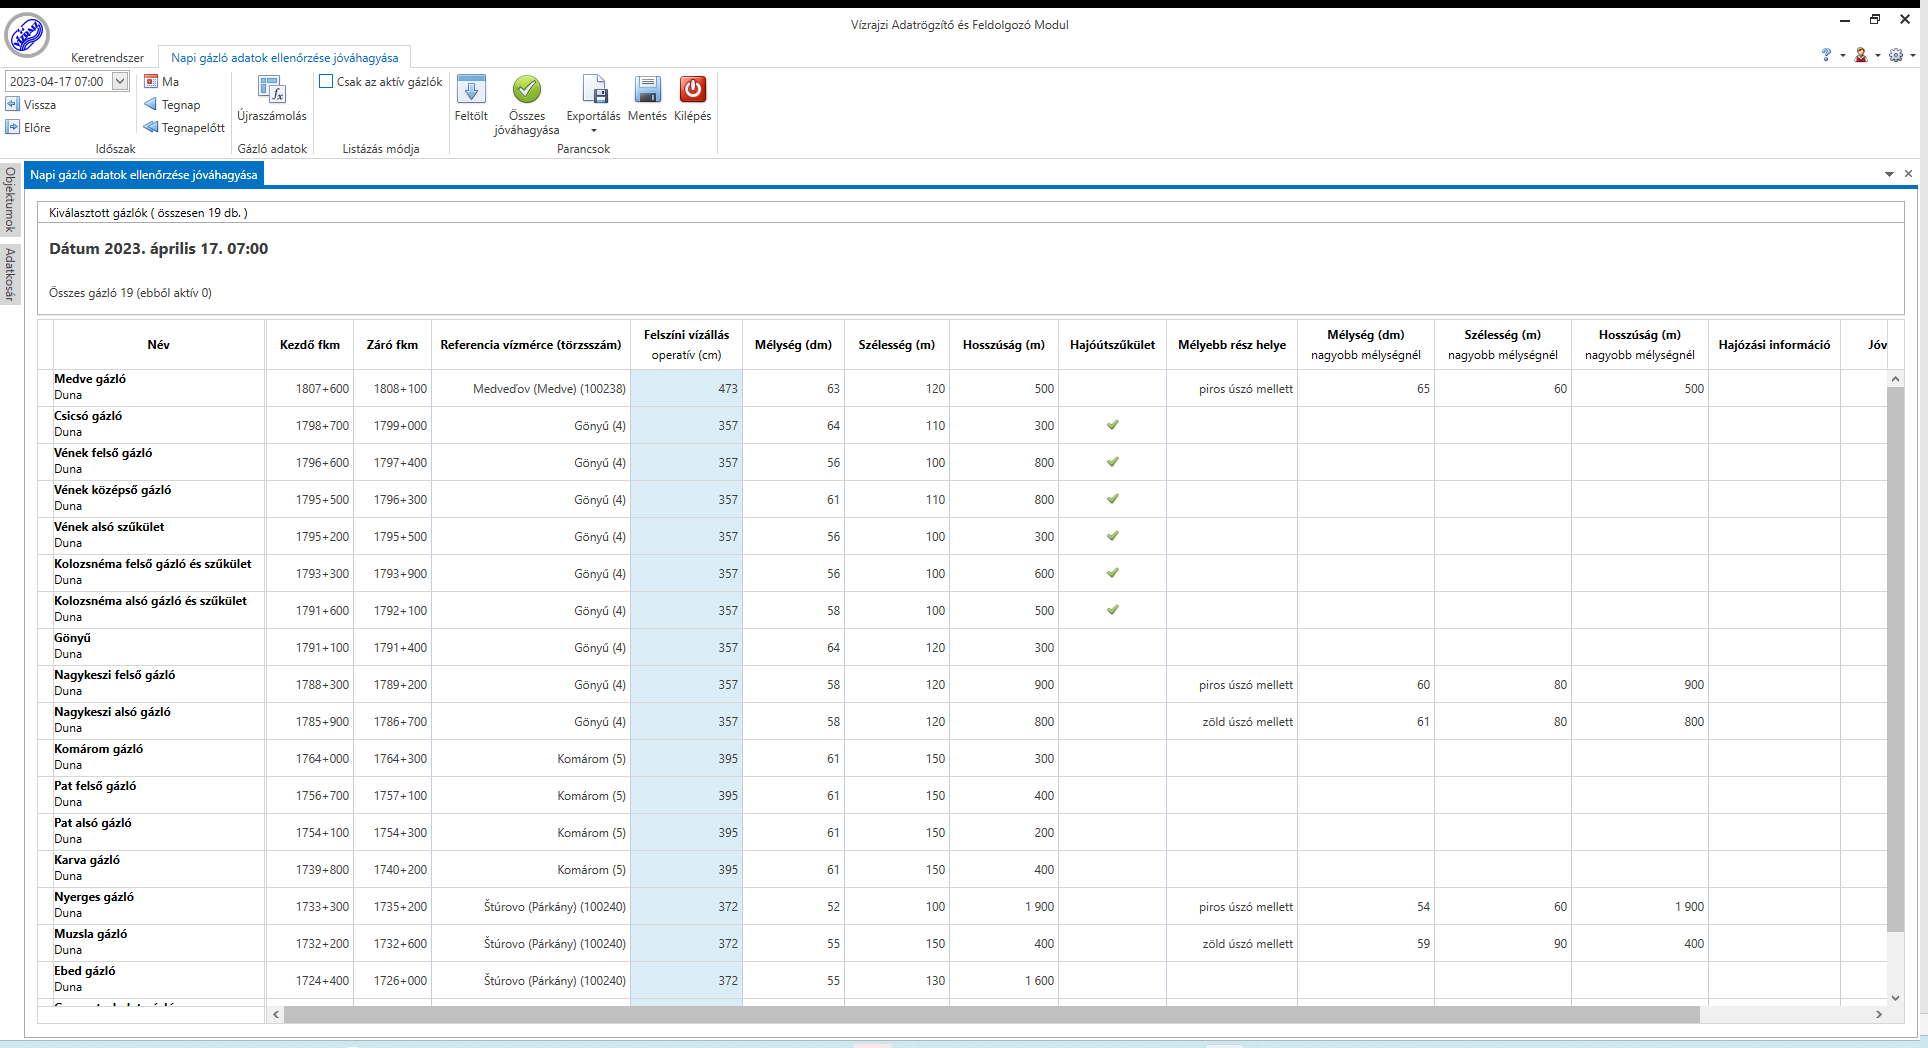Click the vertical scrollbar thumb
The width and height of the screenshot is (1928, 1048).
coord(1895,659)
